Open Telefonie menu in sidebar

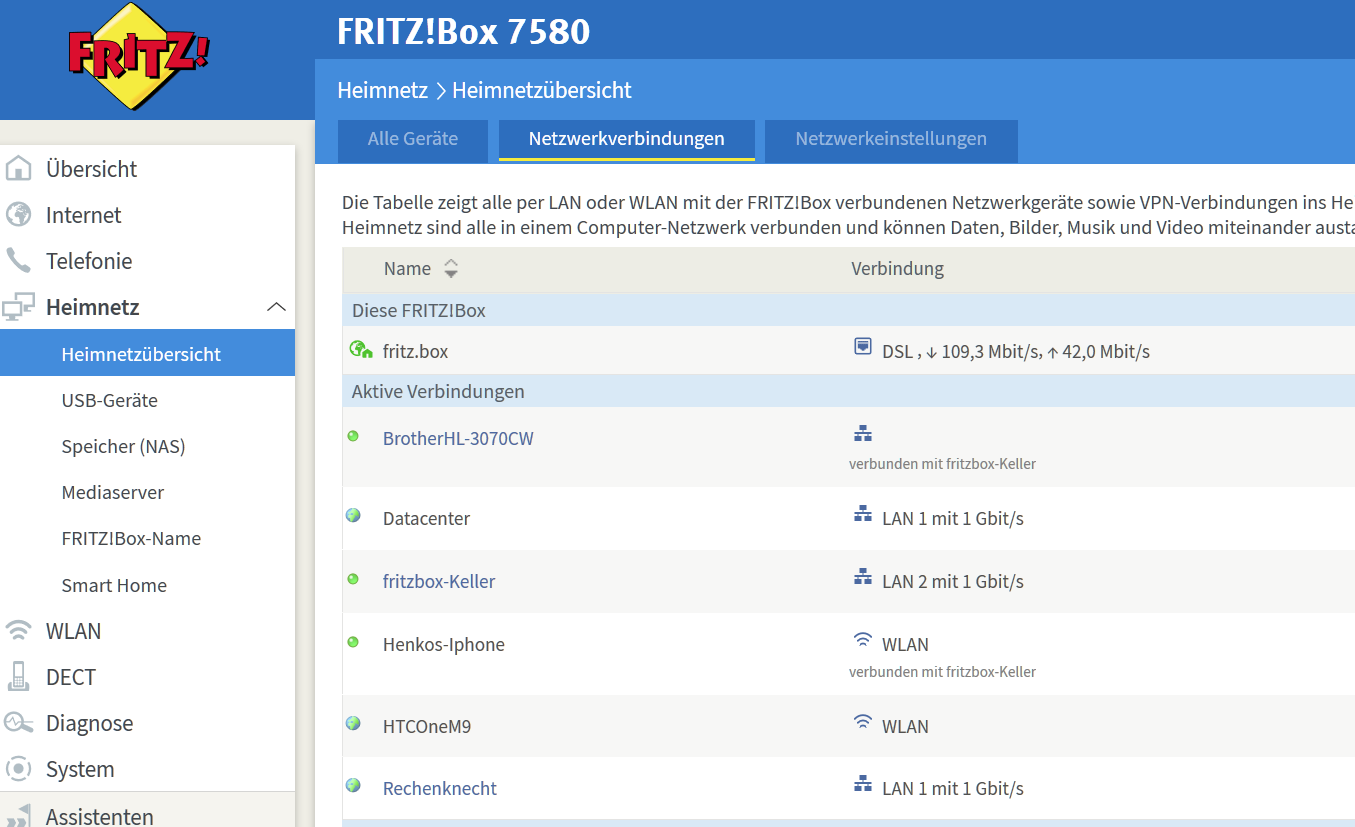(89, 261)
